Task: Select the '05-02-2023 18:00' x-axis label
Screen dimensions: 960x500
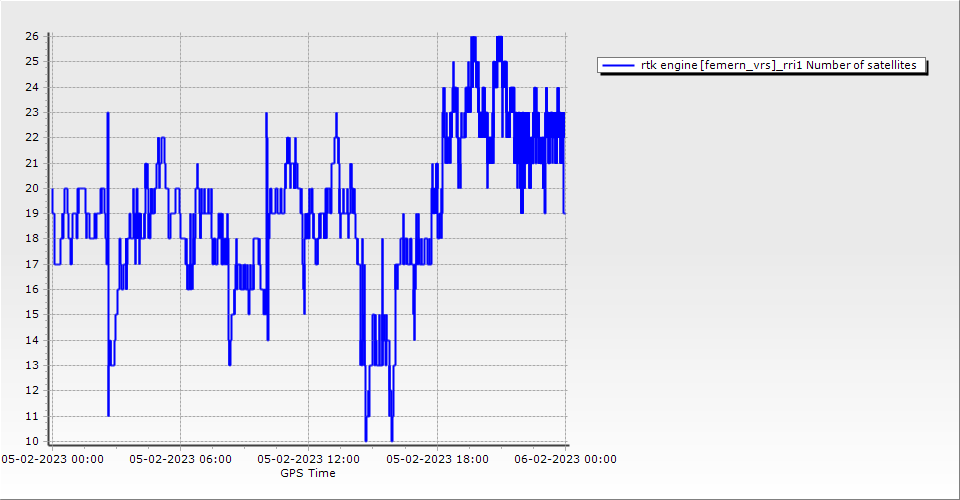Action: (x=438, y=459)
